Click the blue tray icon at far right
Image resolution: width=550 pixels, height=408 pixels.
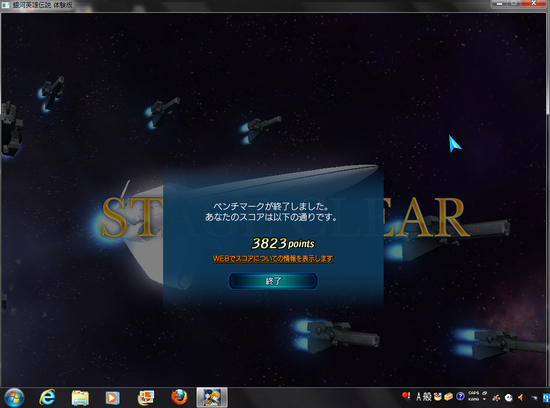click(x=546, y=398)
